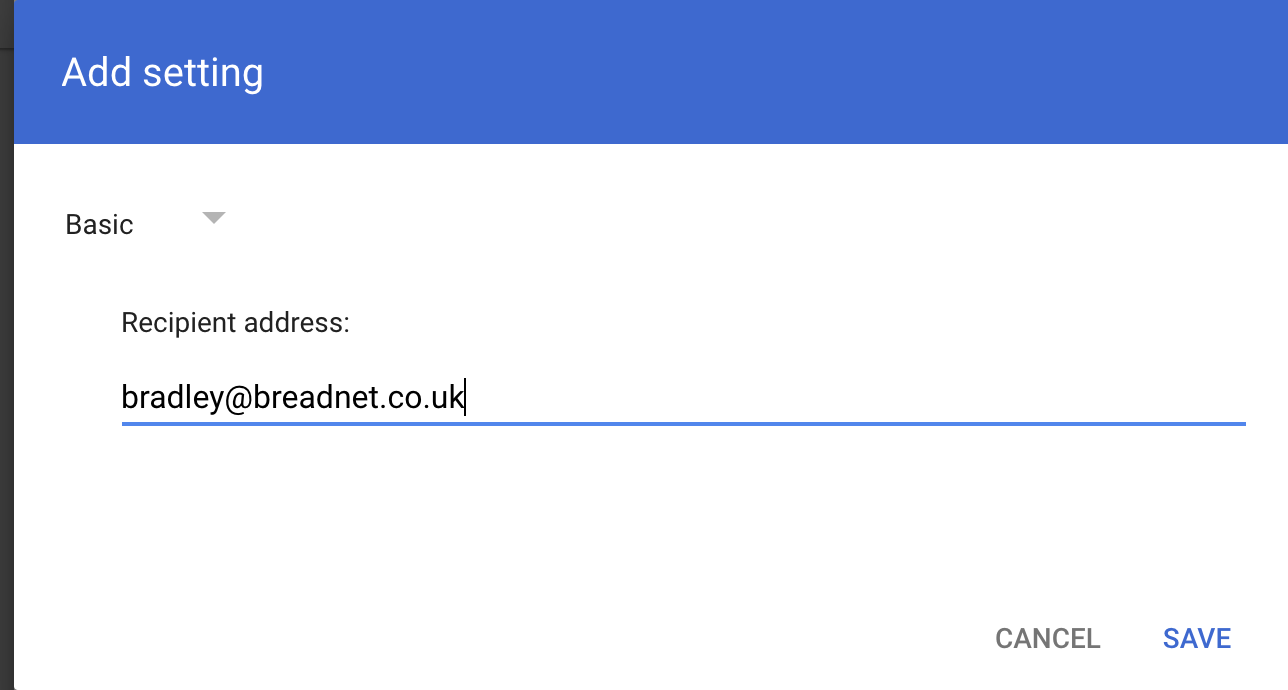
Task: Click the Basic setting type label
Action: coord(99,225)
